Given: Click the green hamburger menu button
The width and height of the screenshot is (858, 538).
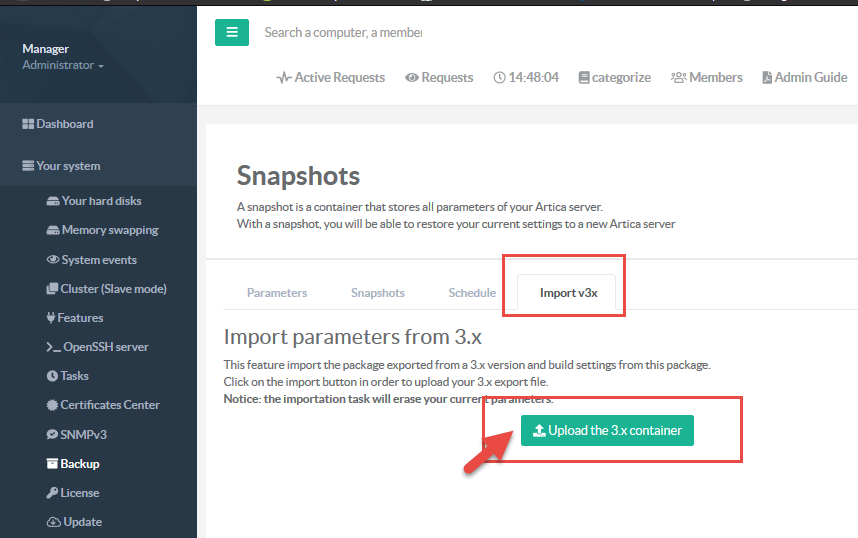Looking at the screenshot, I should [x=232, y=32].
